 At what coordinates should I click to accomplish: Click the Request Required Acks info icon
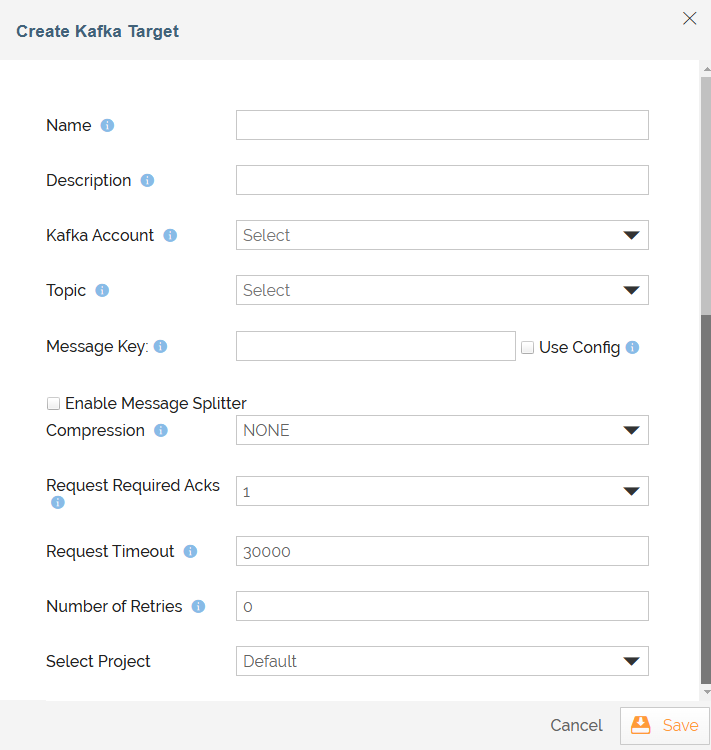tap(58, 502)
